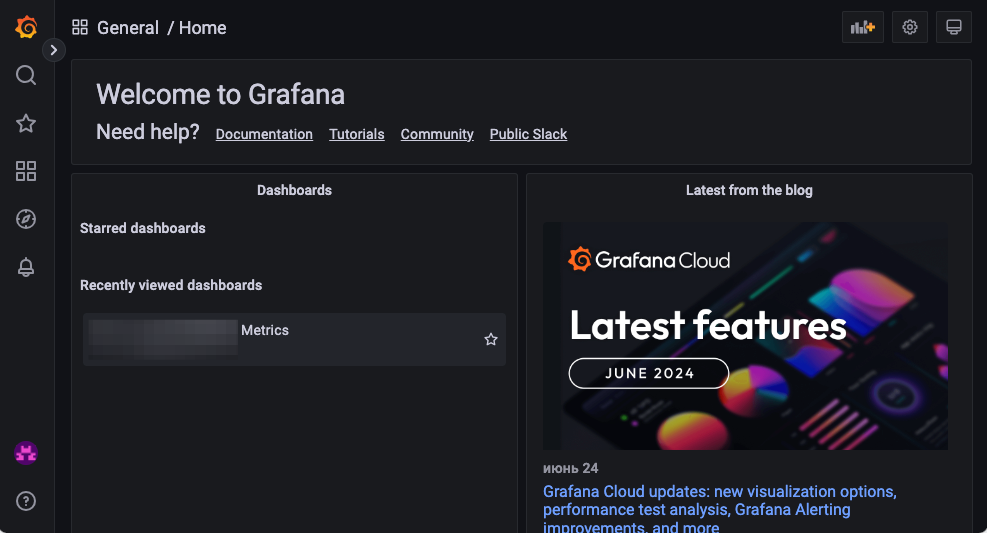Screen dimensions: 987x533
Task: Open the Search dashboards magnifier icon
Action: (26, 75)
